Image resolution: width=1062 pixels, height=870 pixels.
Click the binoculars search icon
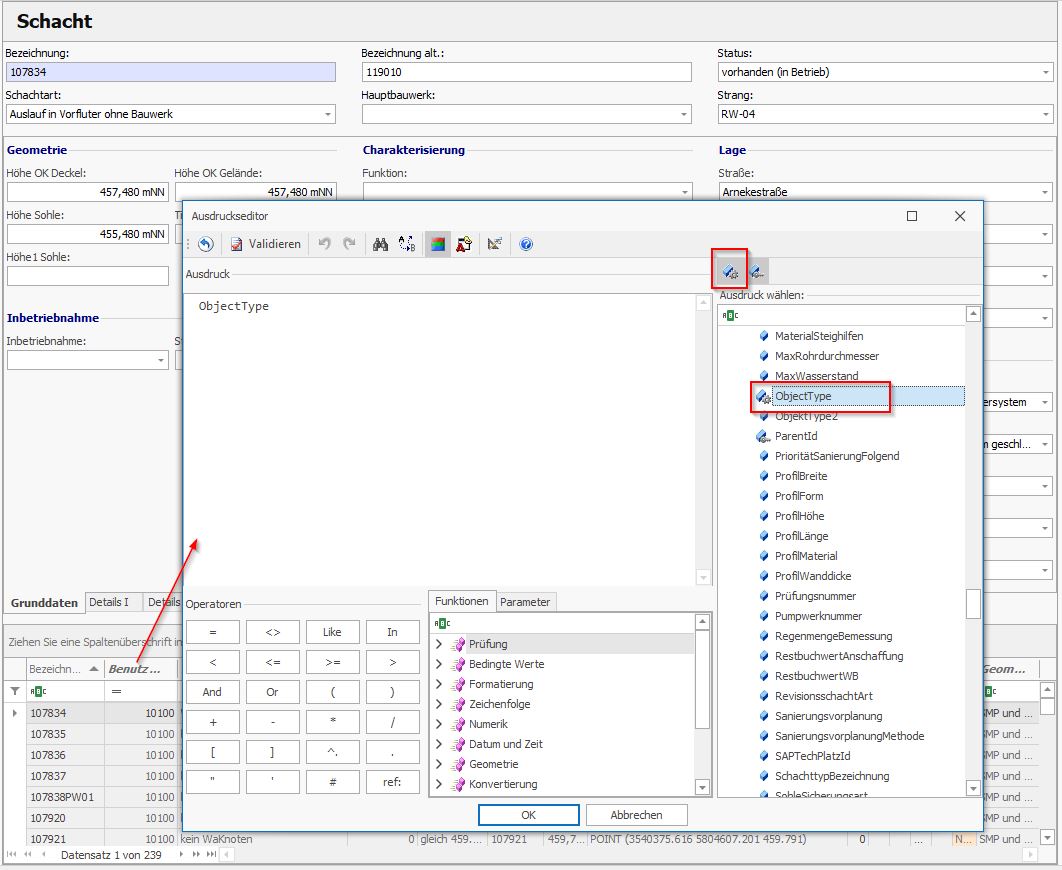click(380, 244)
